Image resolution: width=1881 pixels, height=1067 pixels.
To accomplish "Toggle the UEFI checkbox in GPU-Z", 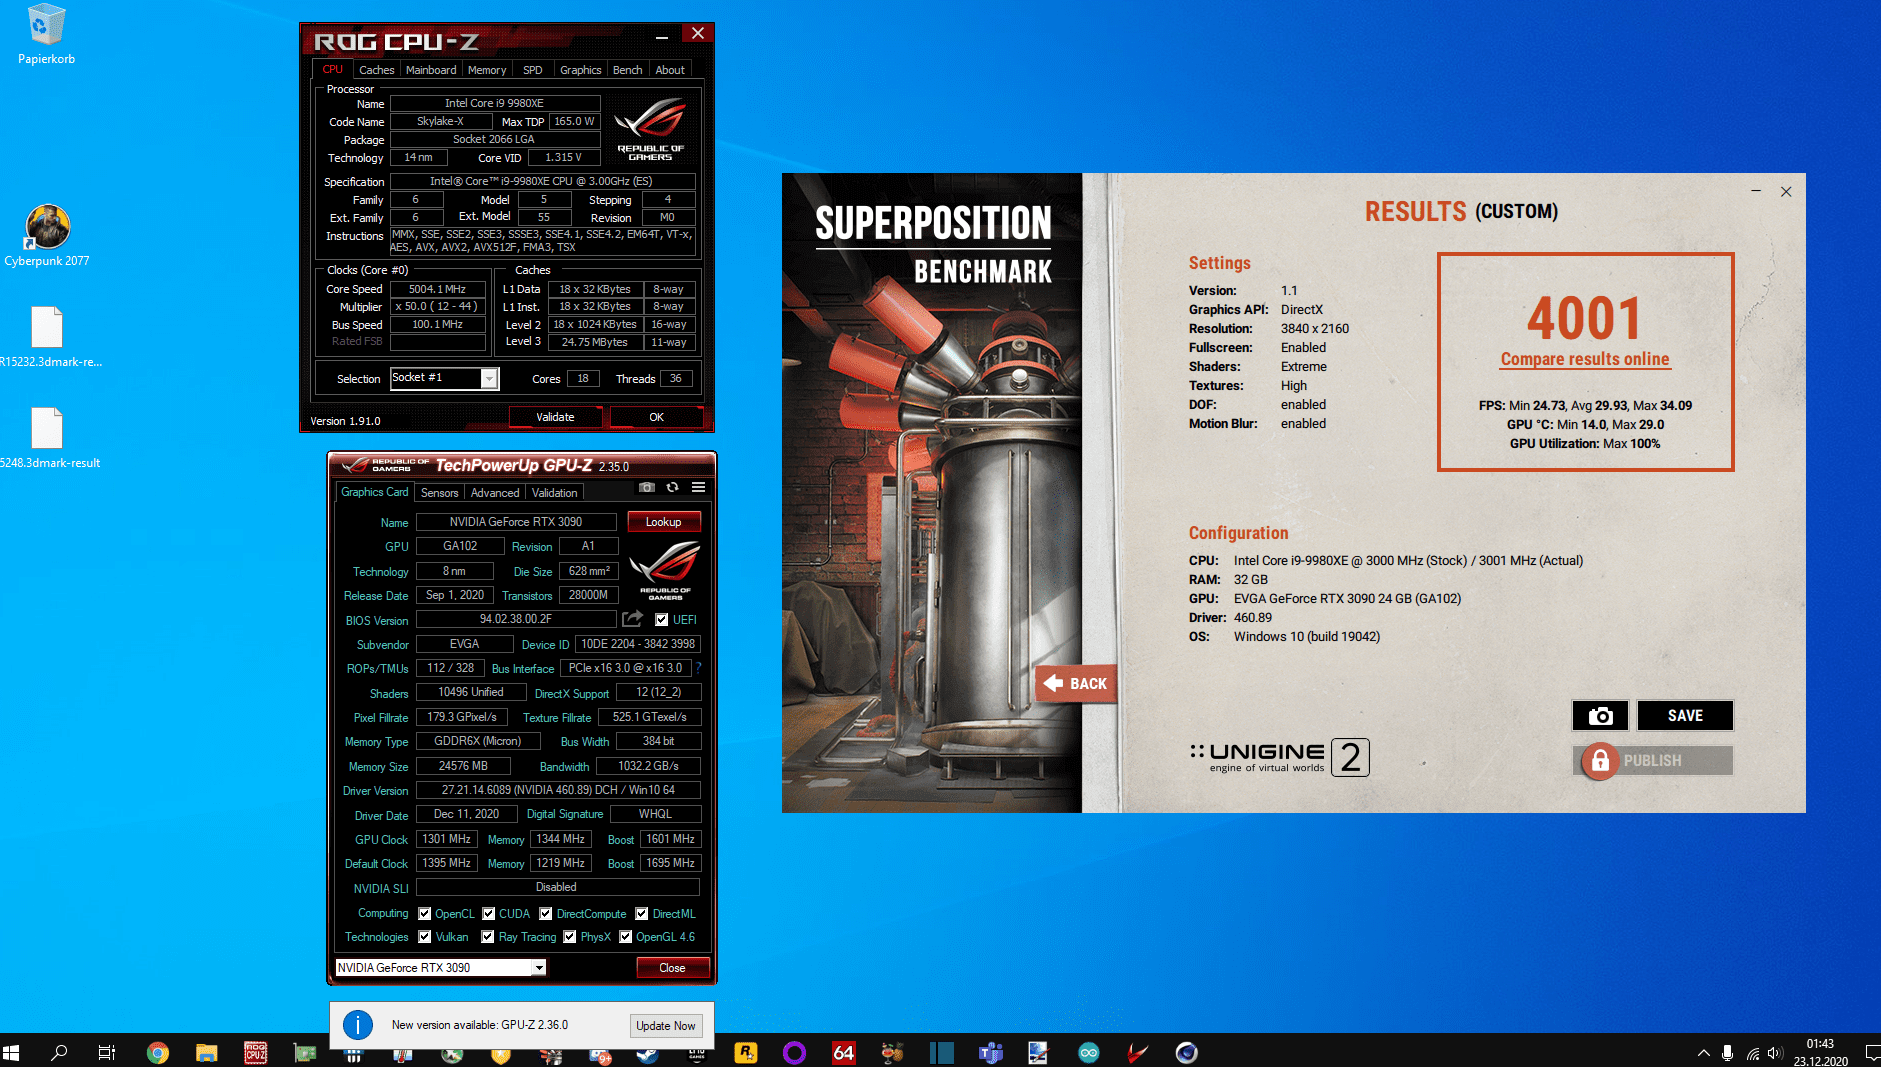I will [x=662, y=620].
